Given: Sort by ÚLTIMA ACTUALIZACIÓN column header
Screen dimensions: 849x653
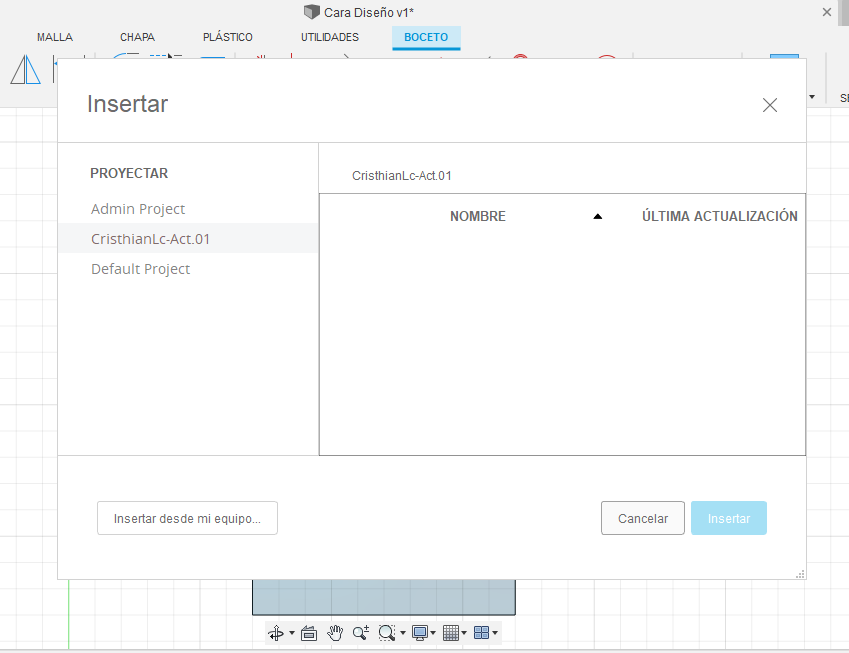Looking at the screenshot, I should tap(720, 217).
